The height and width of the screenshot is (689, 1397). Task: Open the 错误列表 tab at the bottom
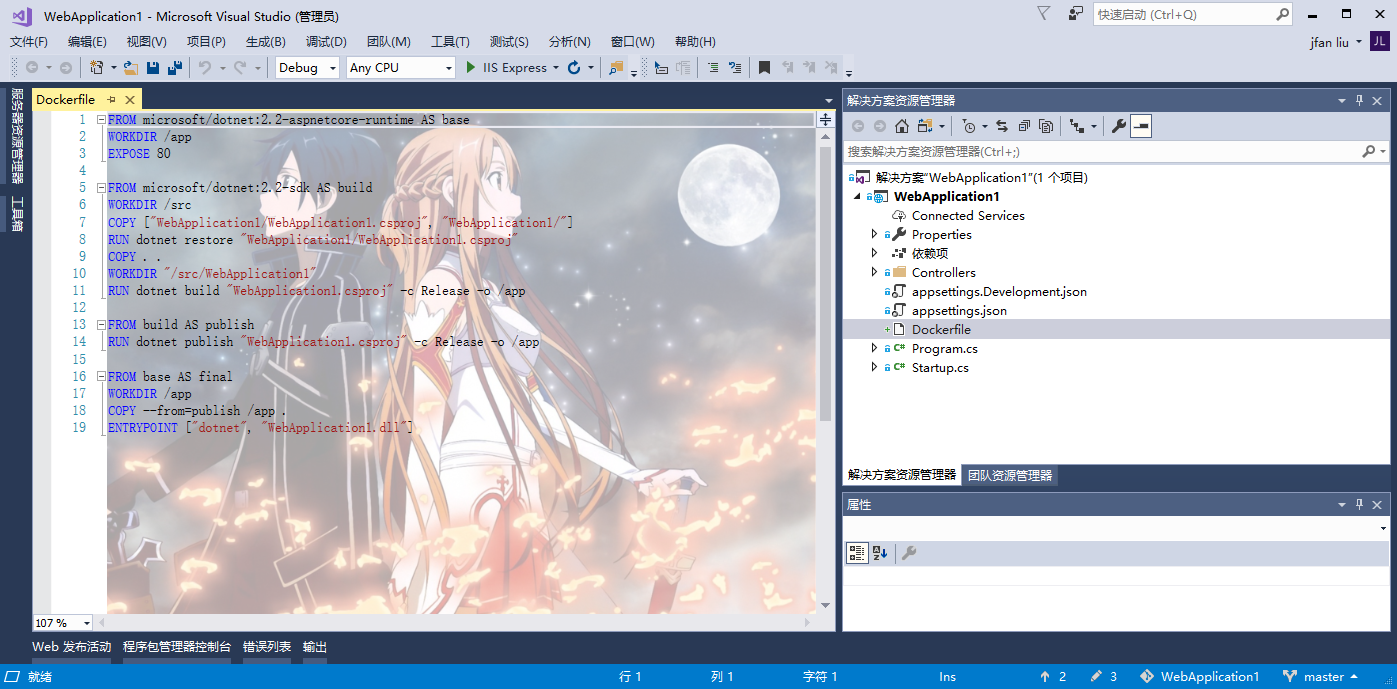(267, 647)
